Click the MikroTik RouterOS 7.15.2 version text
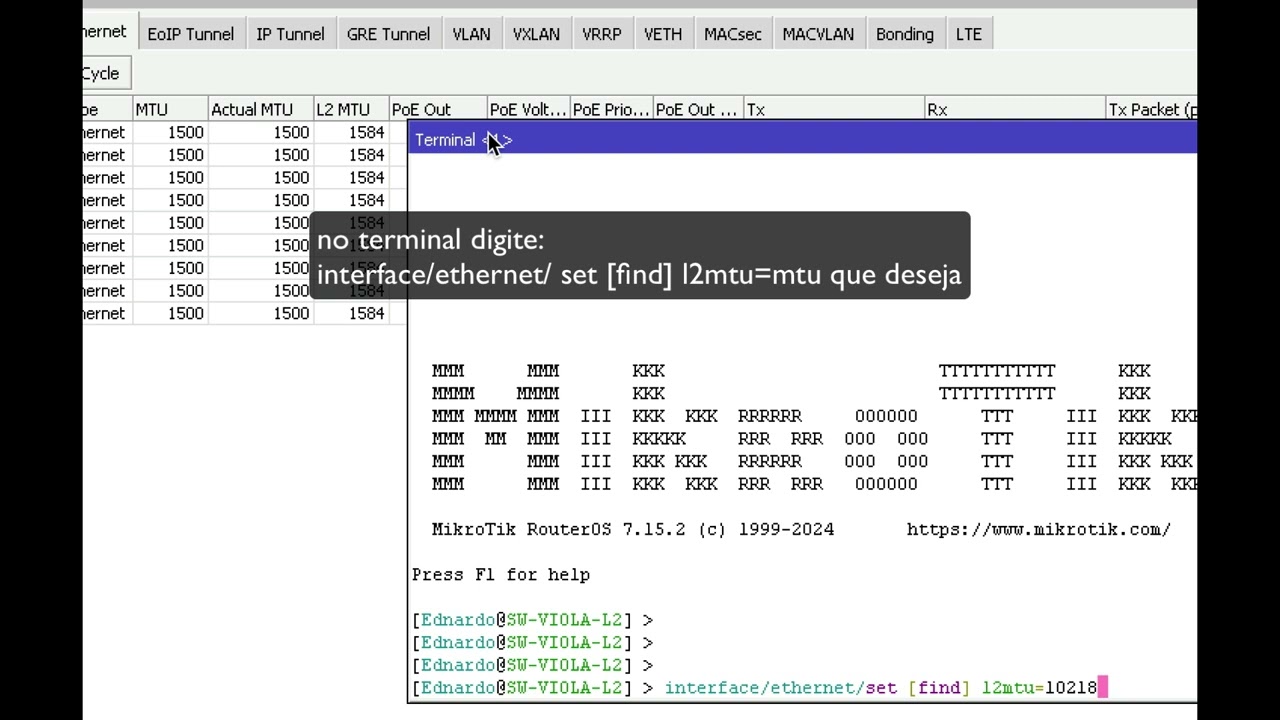Screen dimensions: 1280x720 coord(633,530)
